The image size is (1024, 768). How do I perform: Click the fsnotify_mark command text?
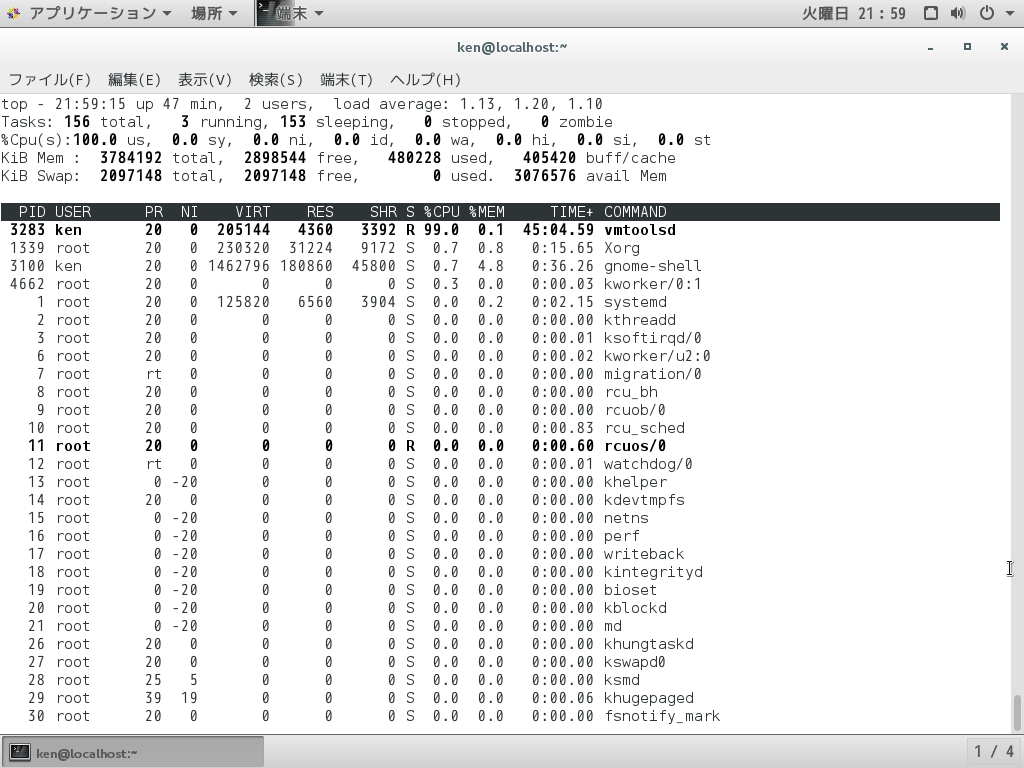[662, 716]
